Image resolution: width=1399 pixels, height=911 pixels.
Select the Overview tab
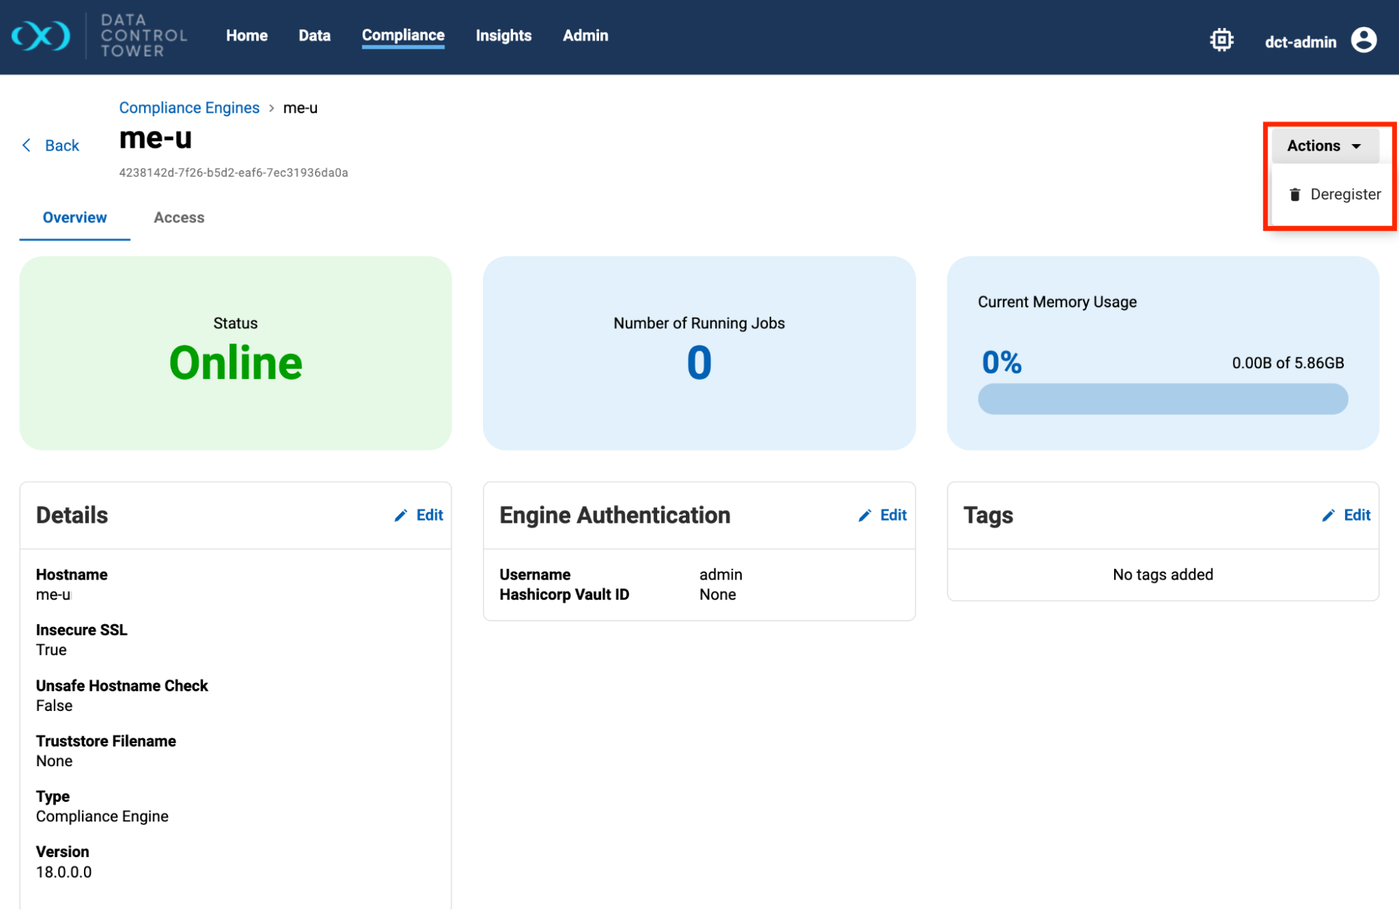pos(75,218)
